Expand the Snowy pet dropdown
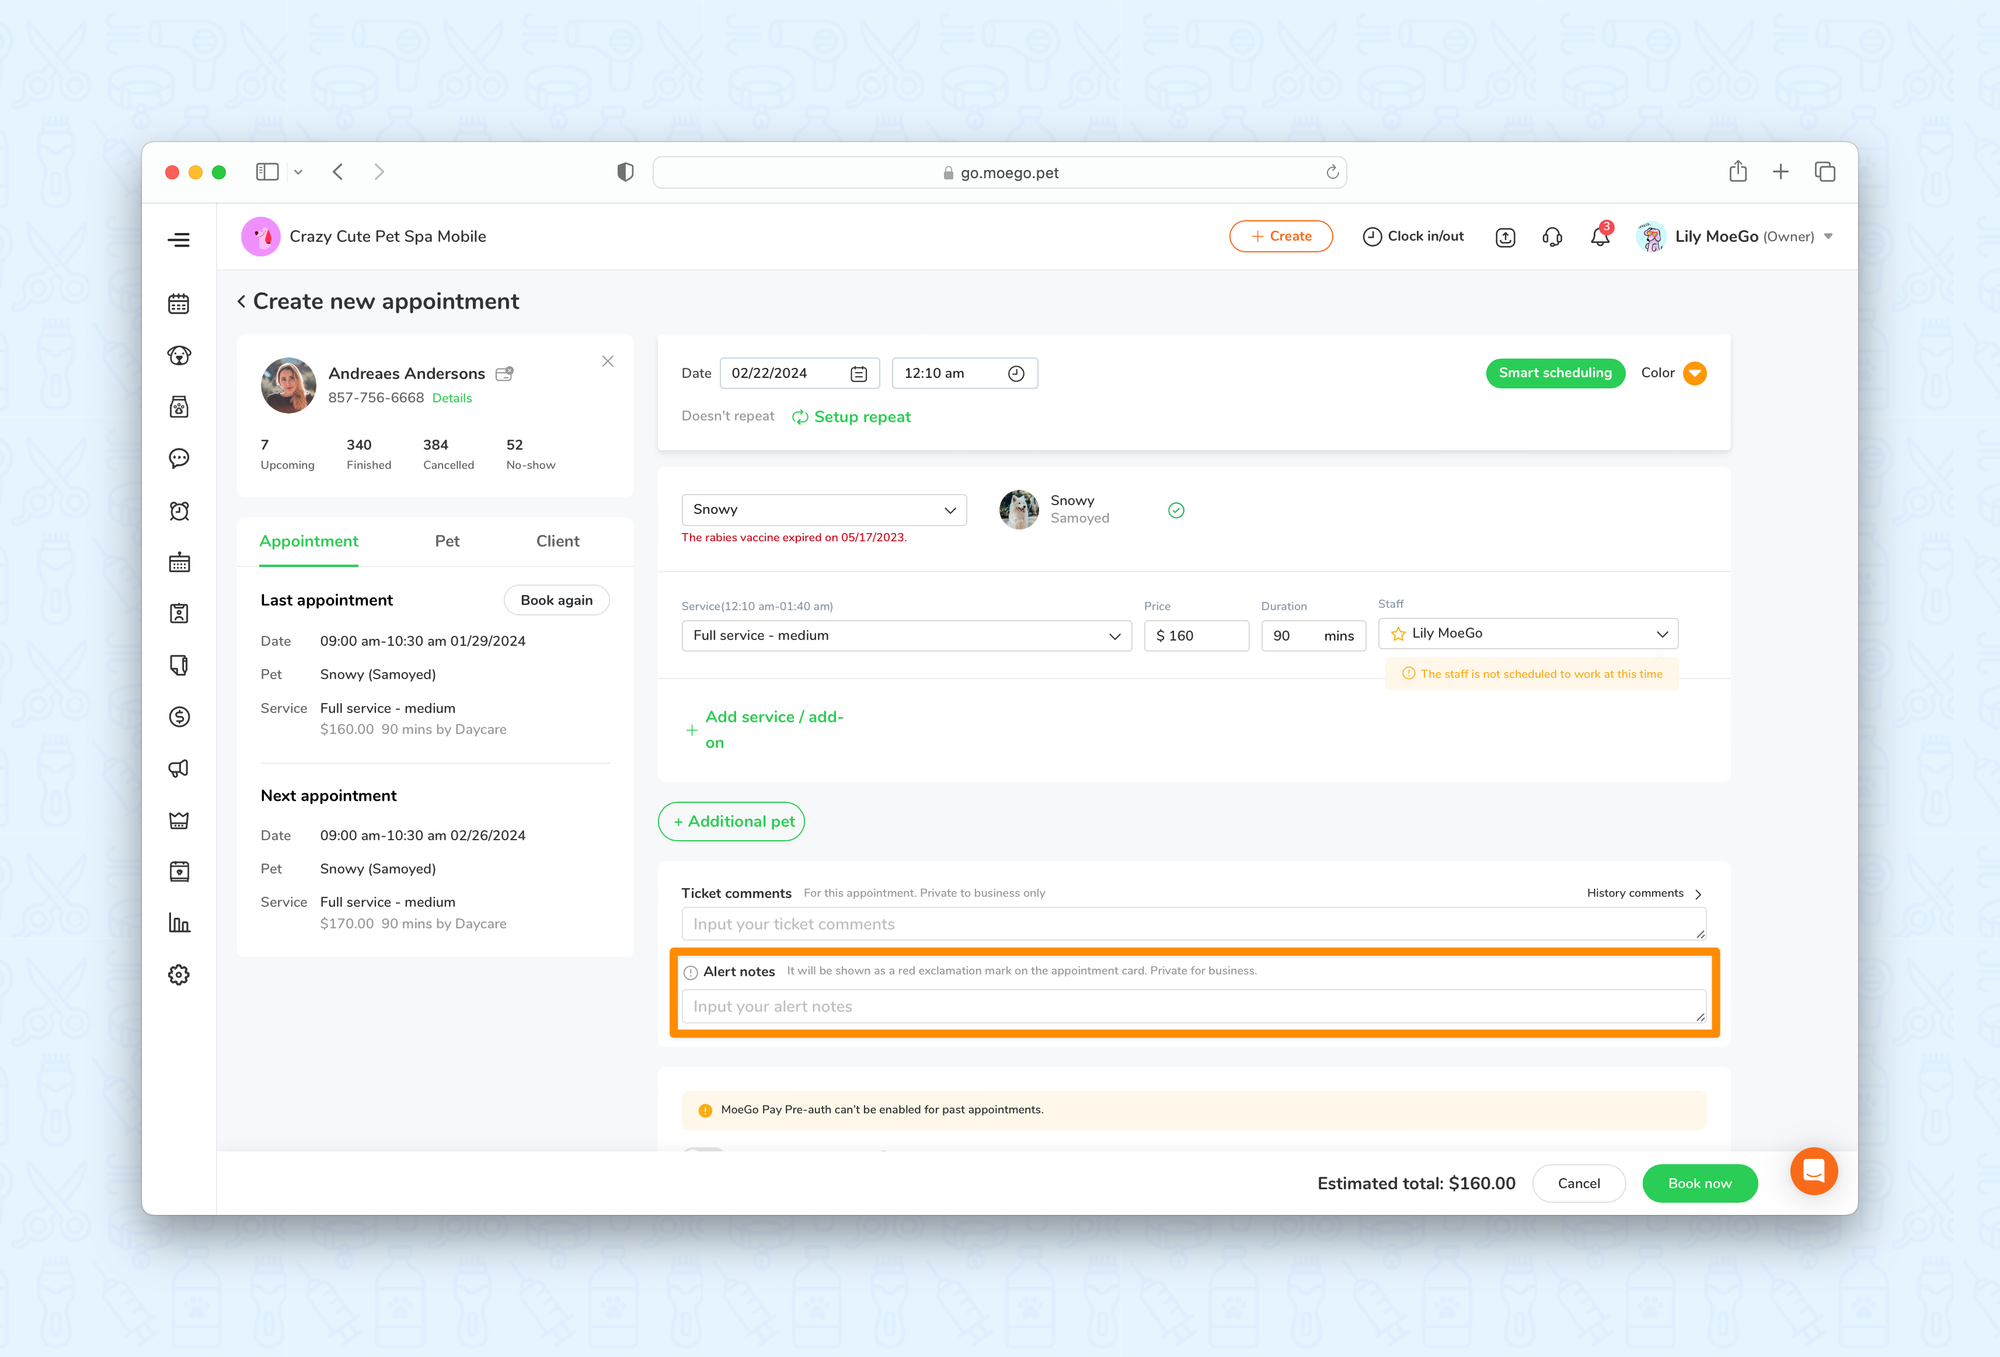This screenshot has width=2000, height=1357. pyautogui.click(x=824, y=510)
